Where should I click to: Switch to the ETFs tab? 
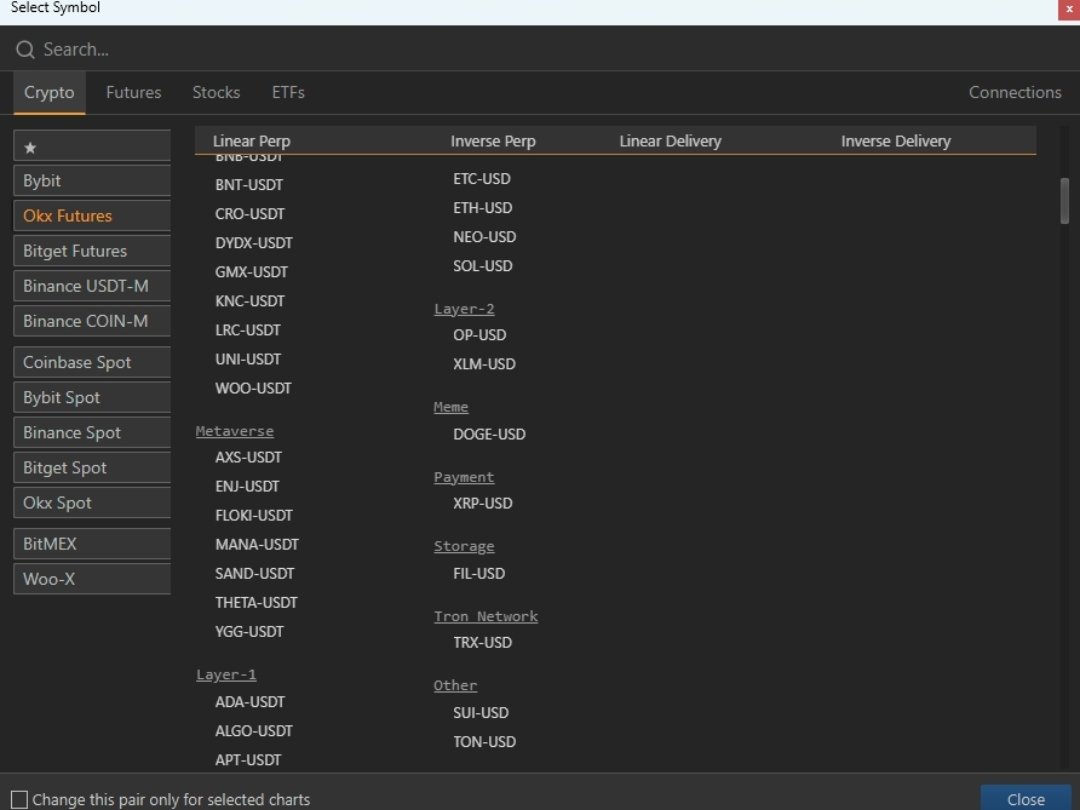coord(288,93)
